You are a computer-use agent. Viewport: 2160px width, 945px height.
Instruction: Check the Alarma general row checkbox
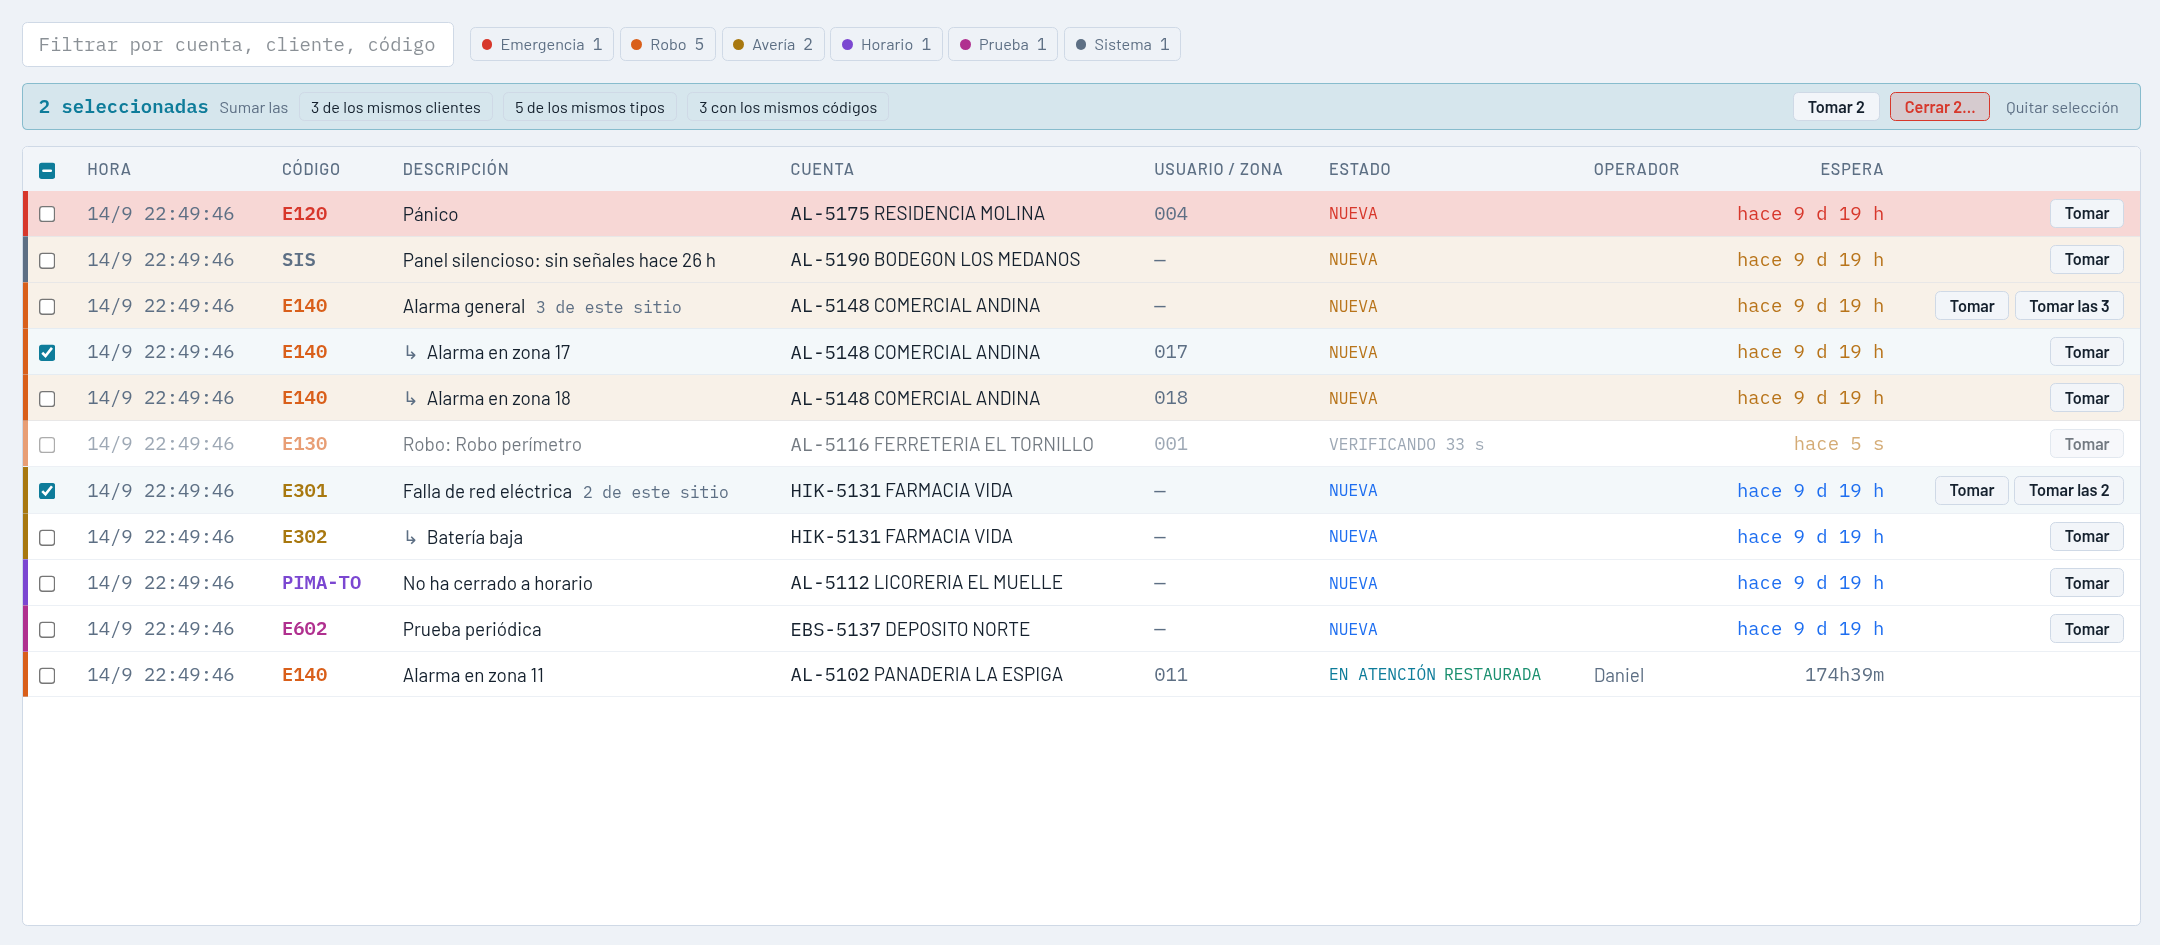(x=47, y=306)
